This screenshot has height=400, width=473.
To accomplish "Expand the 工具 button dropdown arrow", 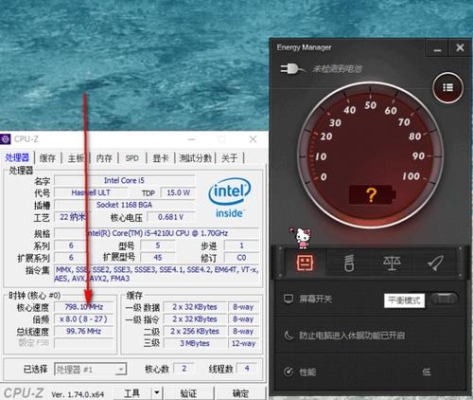I will [157, 393].
